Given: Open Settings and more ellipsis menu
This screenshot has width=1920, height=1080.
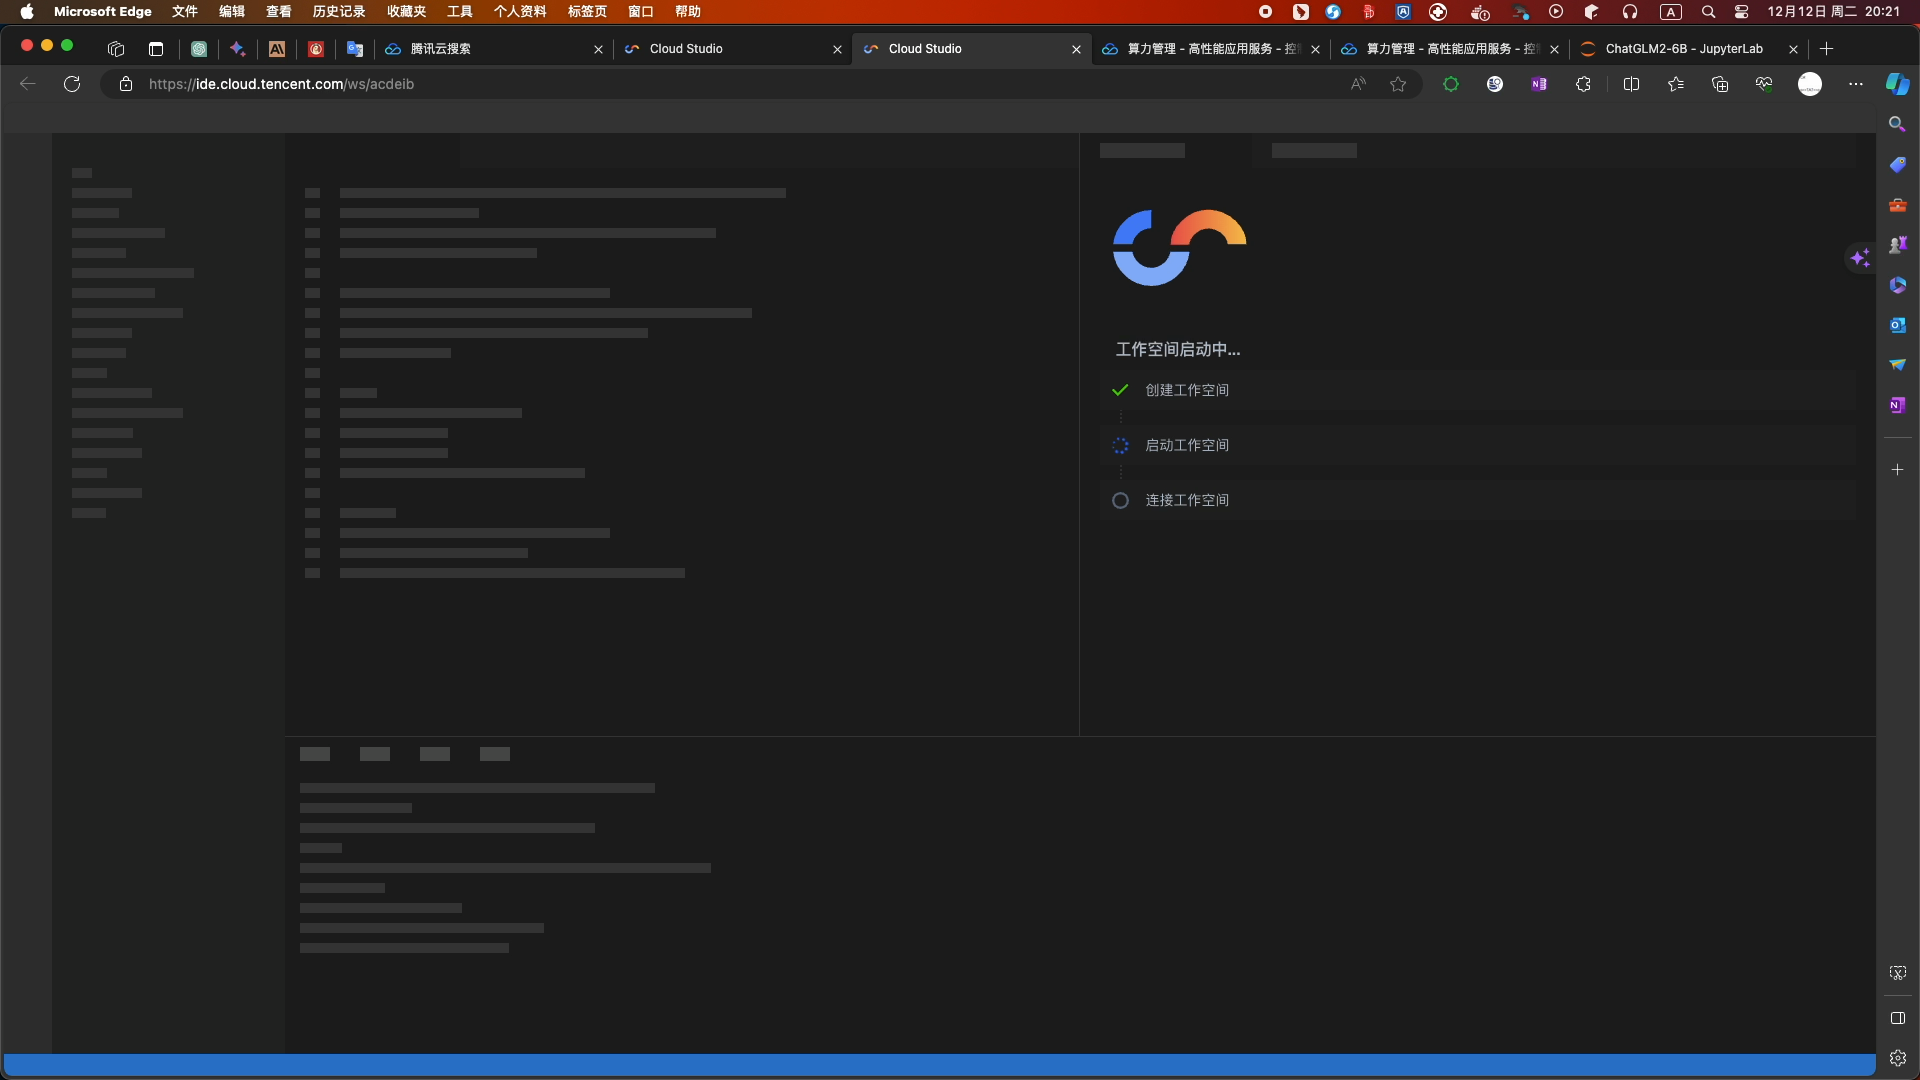Looking at the screenshot, I should click(x=1856, y=84).
